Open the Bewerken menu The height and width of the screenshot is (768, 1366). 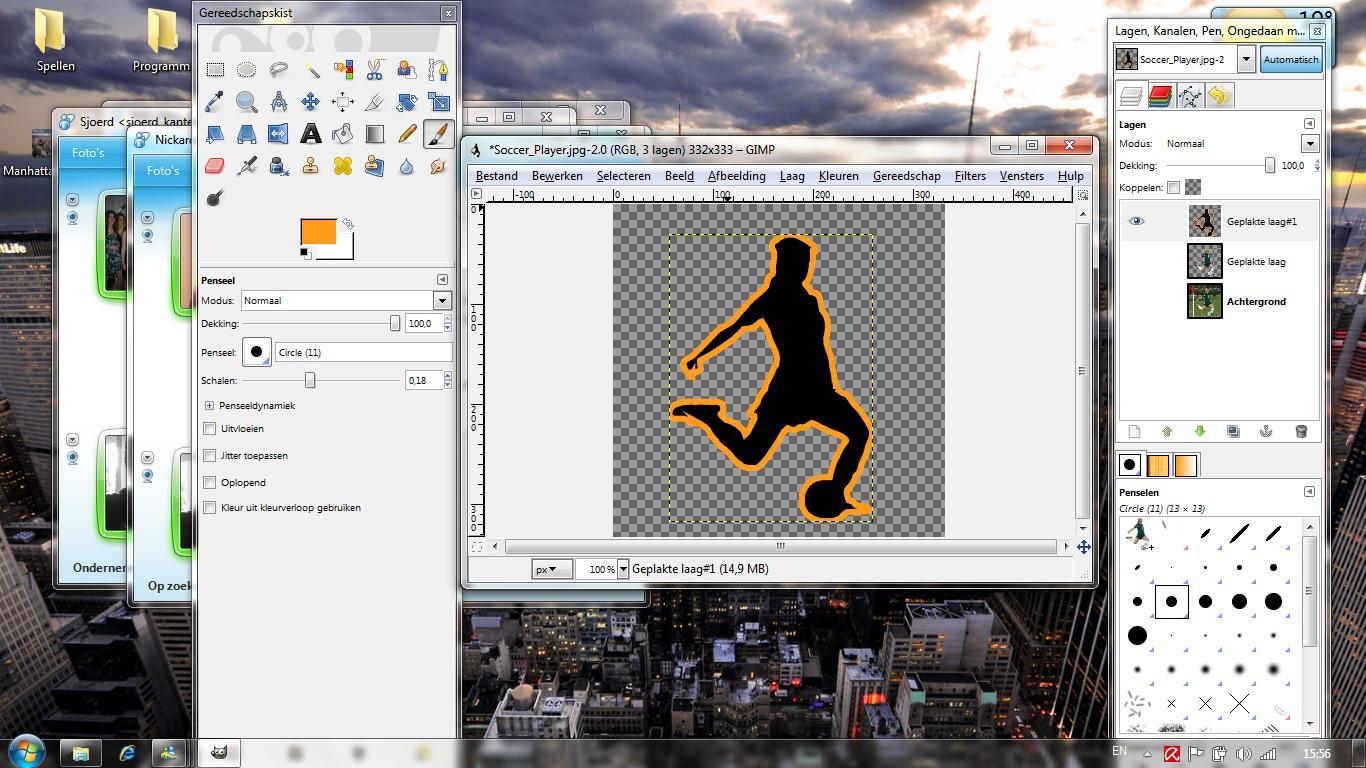click(x=557, y=176)
